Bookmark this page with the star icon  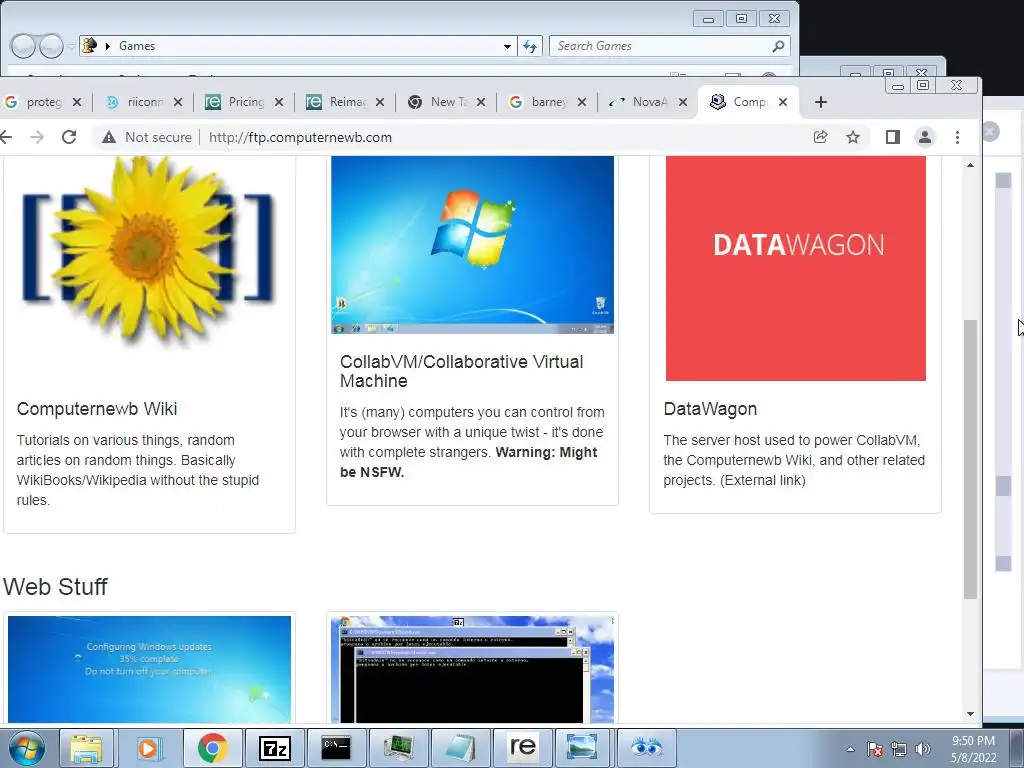pyautogui.click(x=853, y=137)
